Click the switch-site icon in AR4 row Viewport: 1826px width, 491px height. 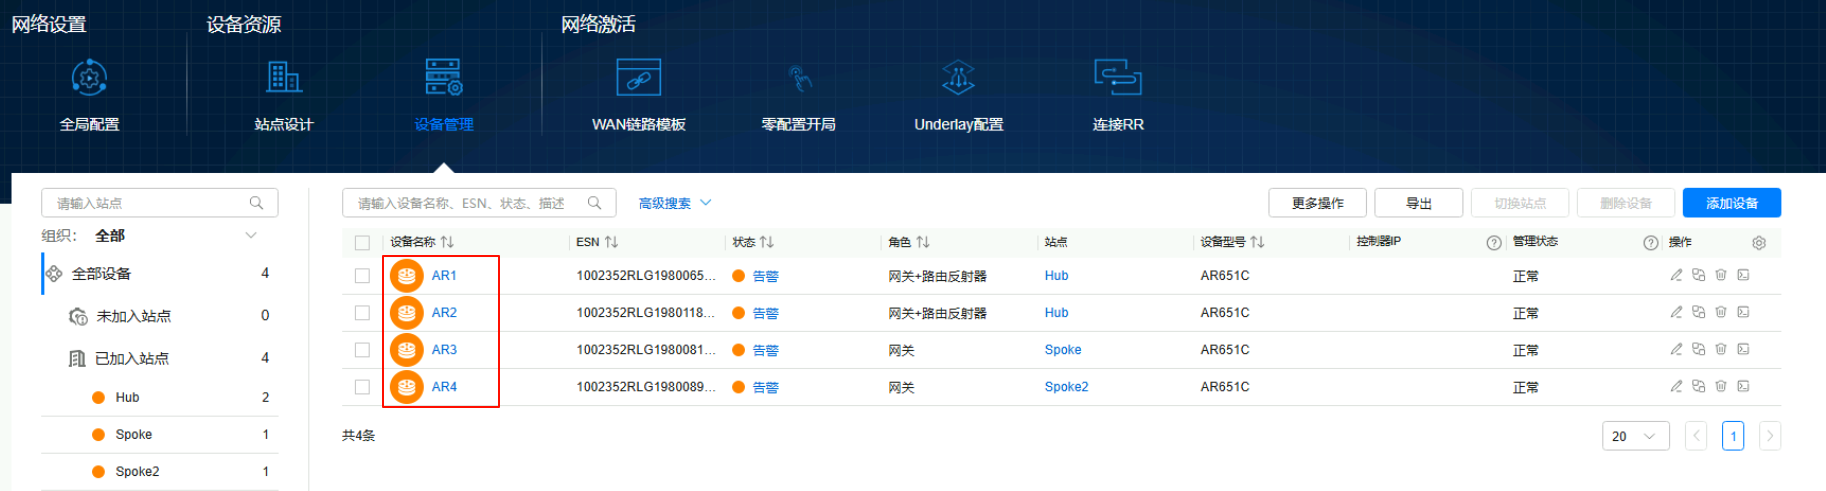pyautogui.click(x=1698, y=386)
